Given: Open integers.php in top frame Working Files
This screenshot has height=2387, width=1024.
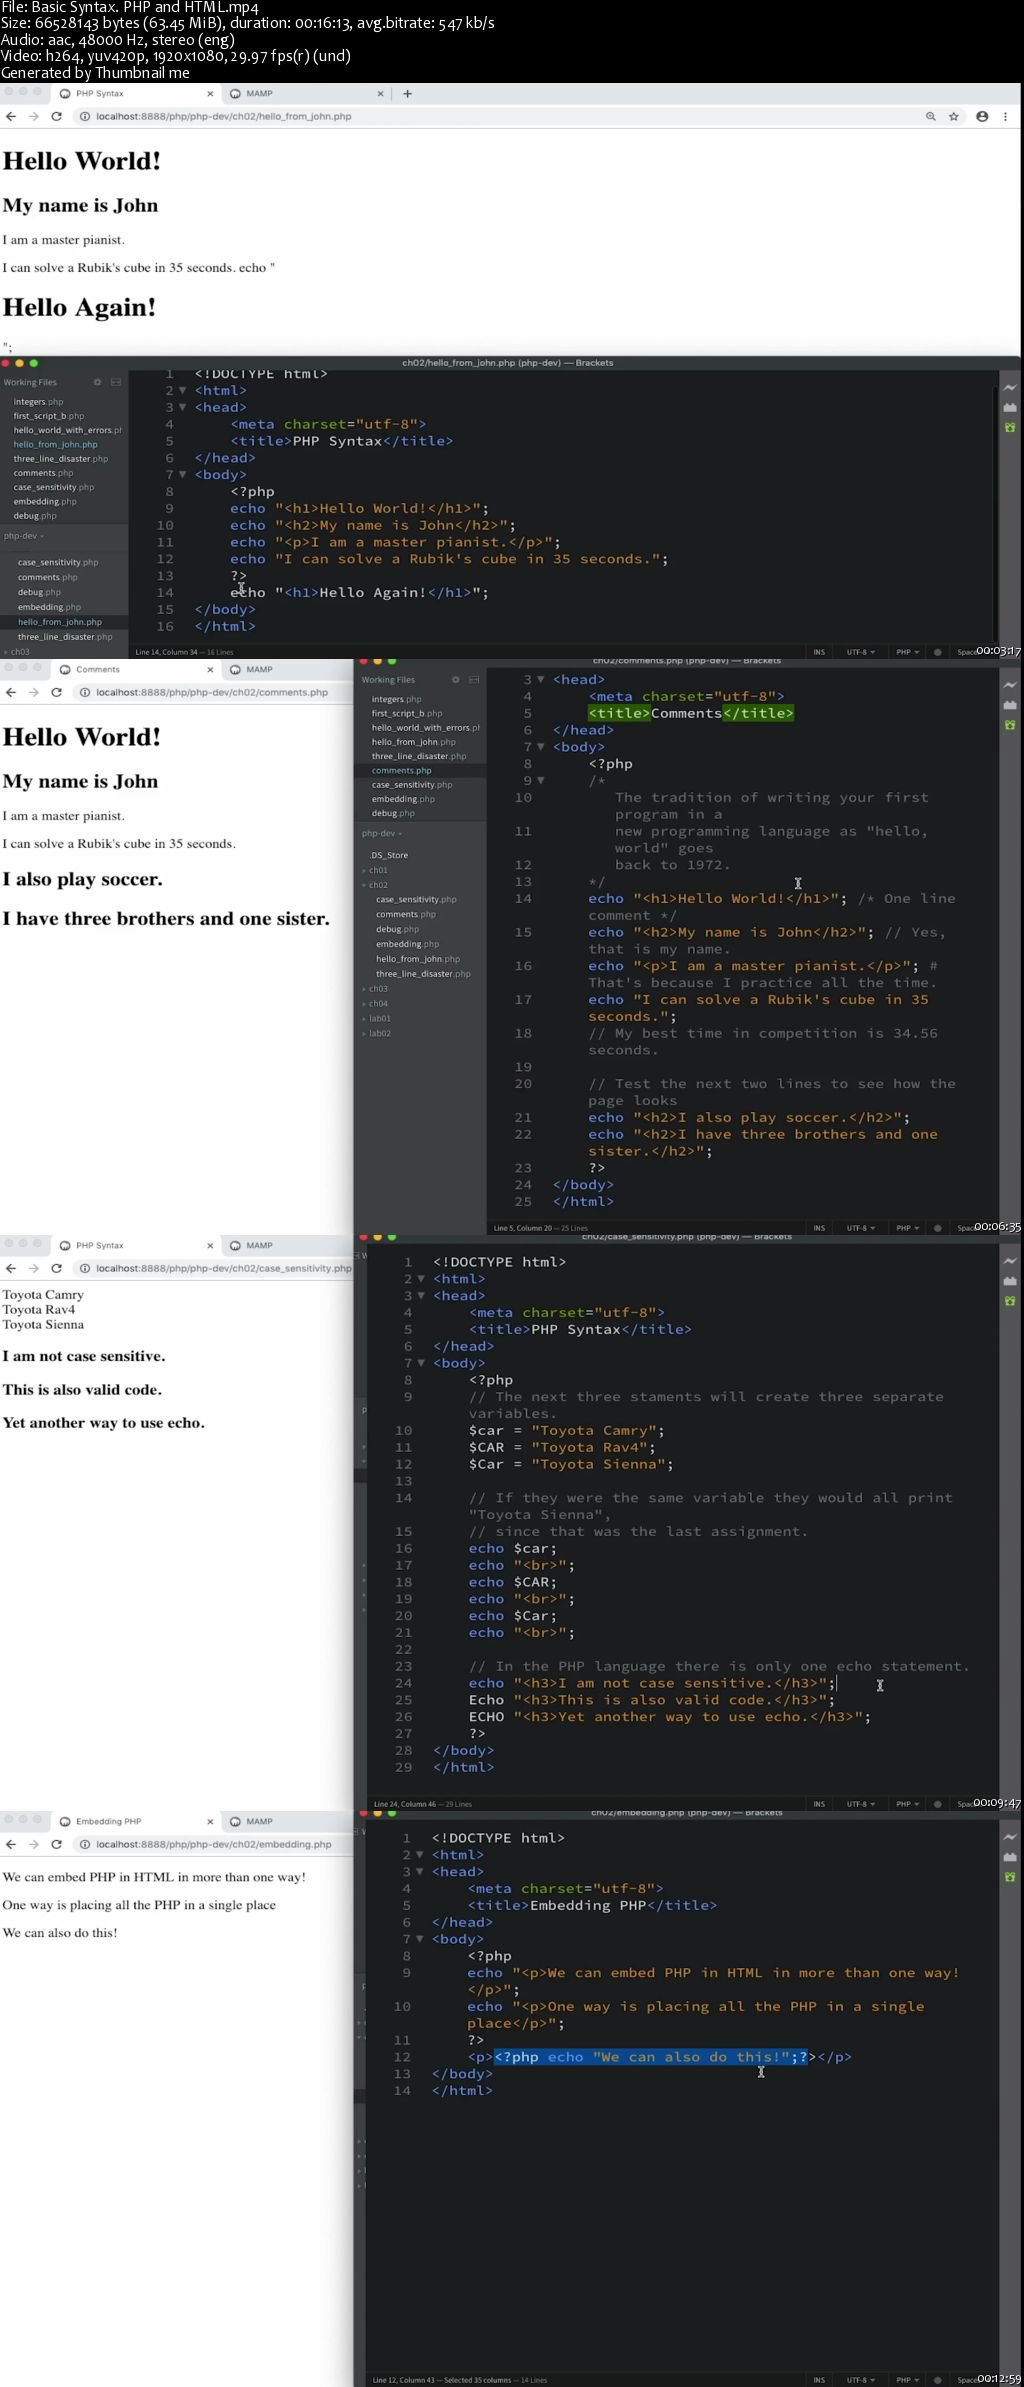Looking at the screenshot, I should click(38, 402).
